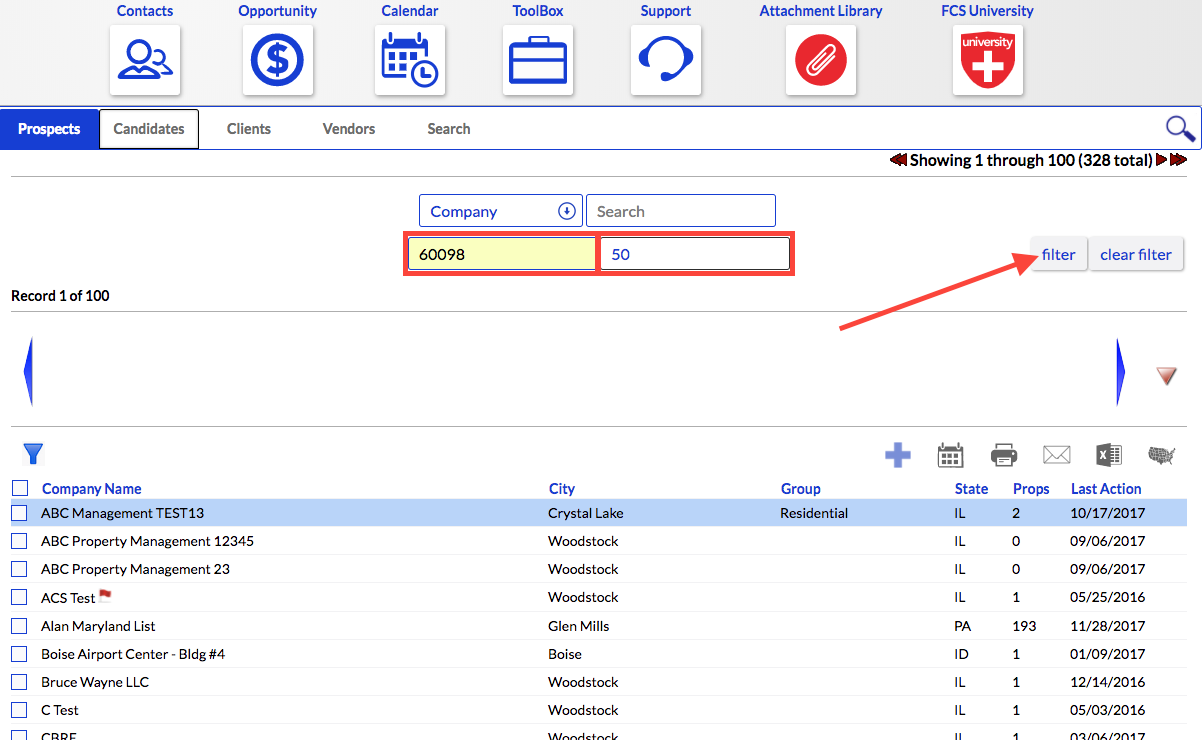
Task: Open the ToolBox briefcase icon
Action: tap(538, 60)
